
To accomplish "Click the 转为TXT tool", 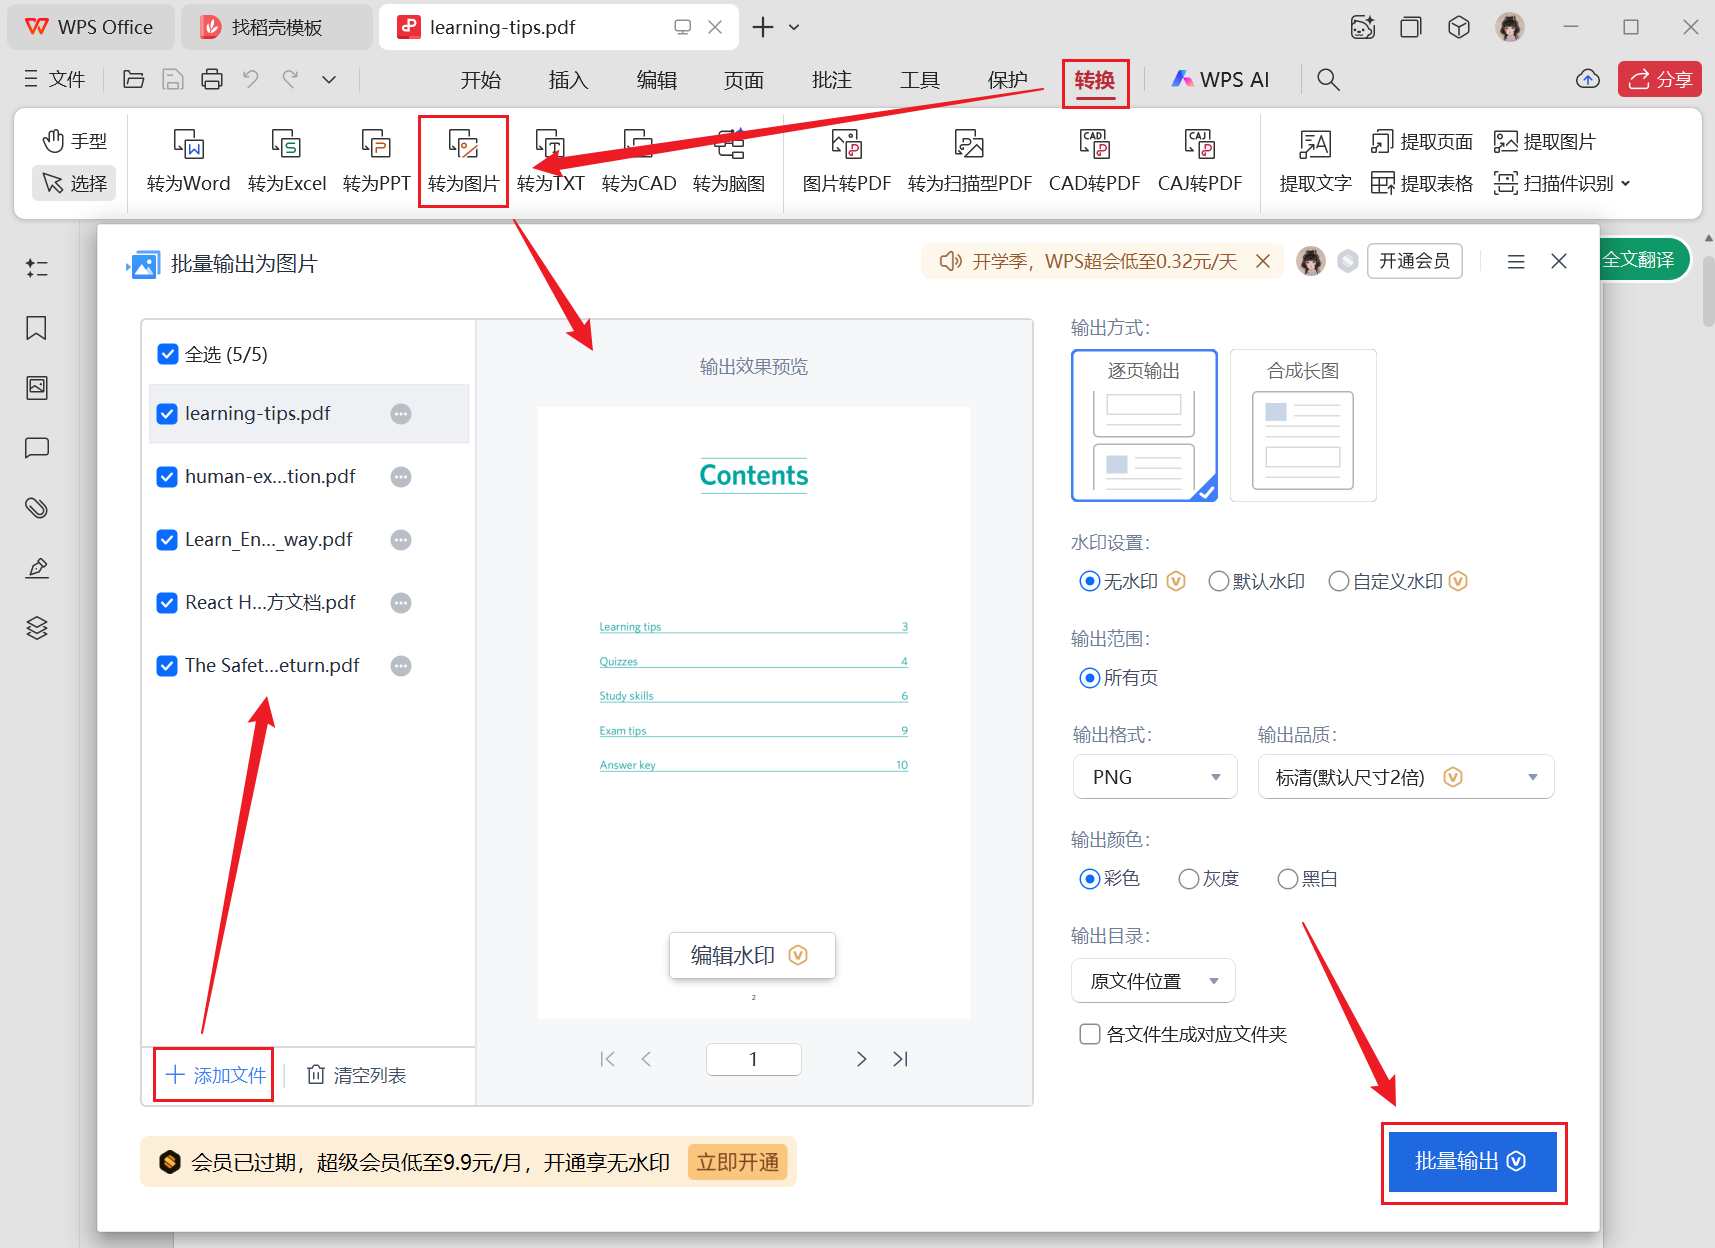I will coord(551,160).
